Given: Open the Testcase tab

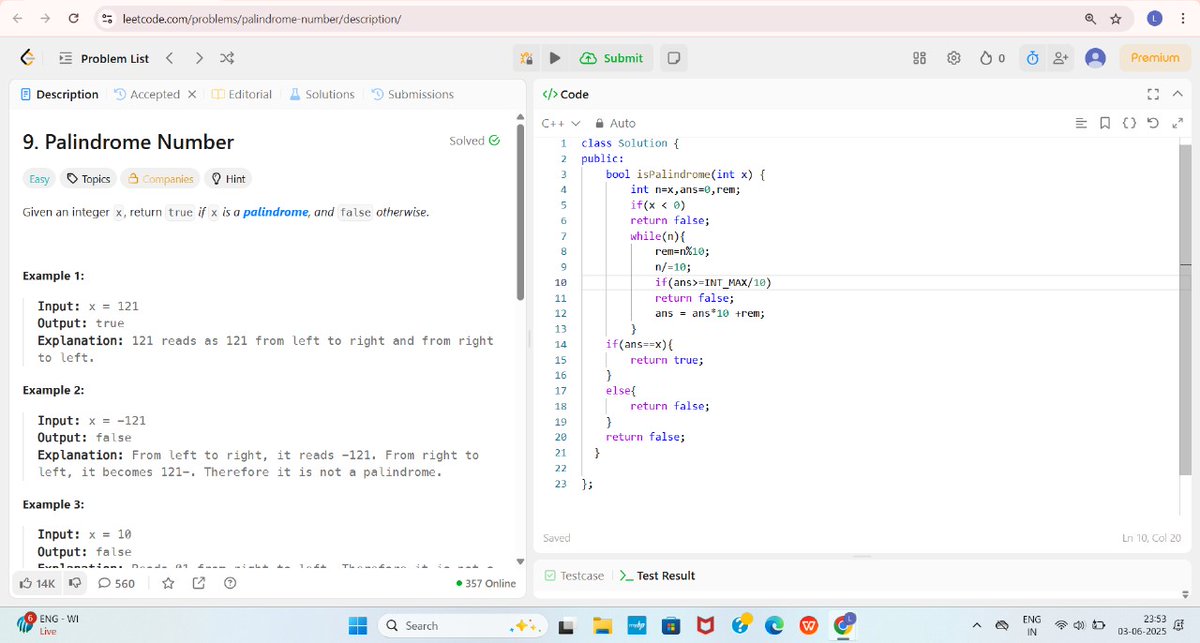Looking at the screenshot, I should 575,576.
